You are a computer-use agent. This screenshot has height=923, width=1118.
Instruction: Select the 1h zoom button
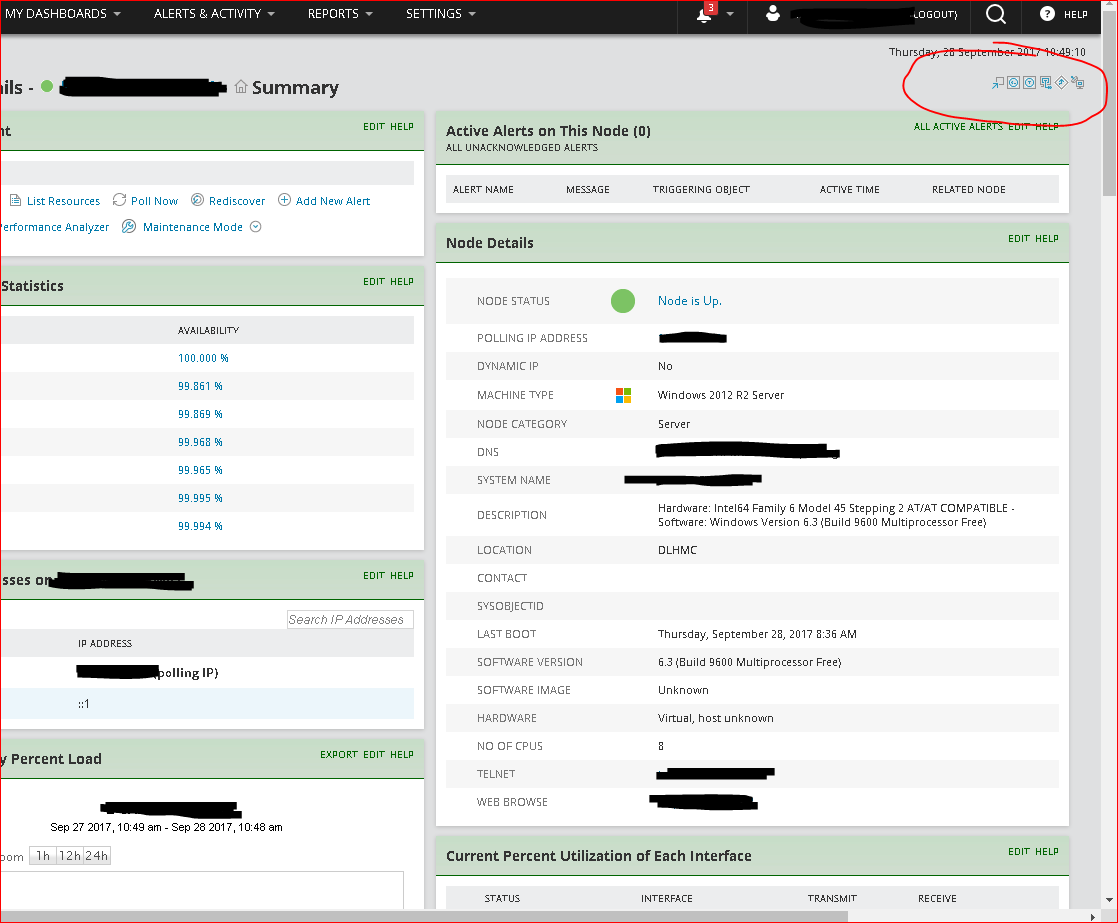click(x=43, y=855)
